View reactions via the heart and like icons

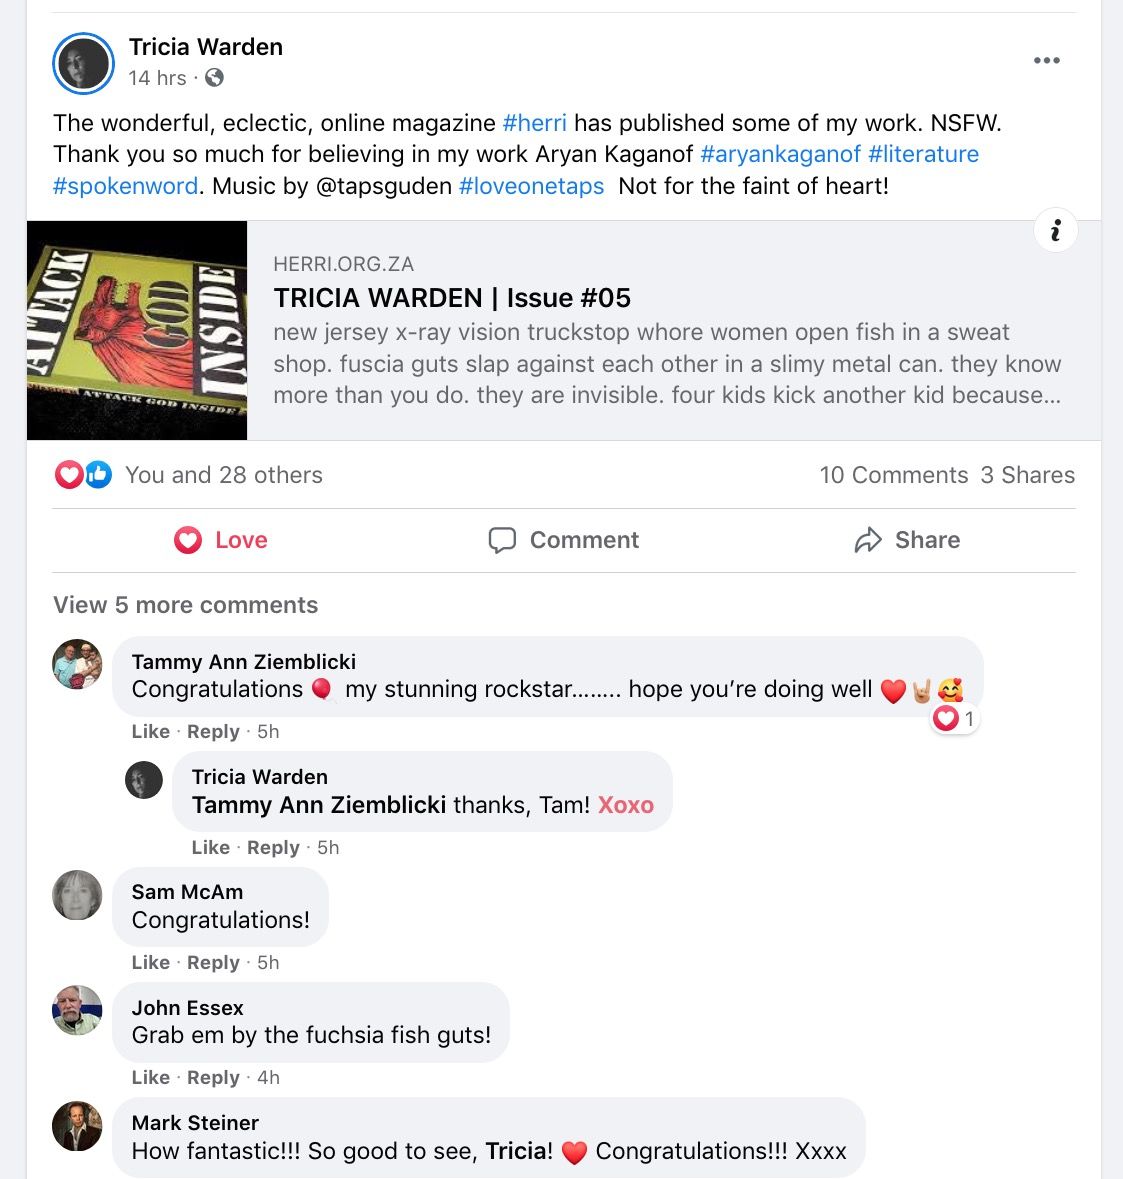(83, 474)
